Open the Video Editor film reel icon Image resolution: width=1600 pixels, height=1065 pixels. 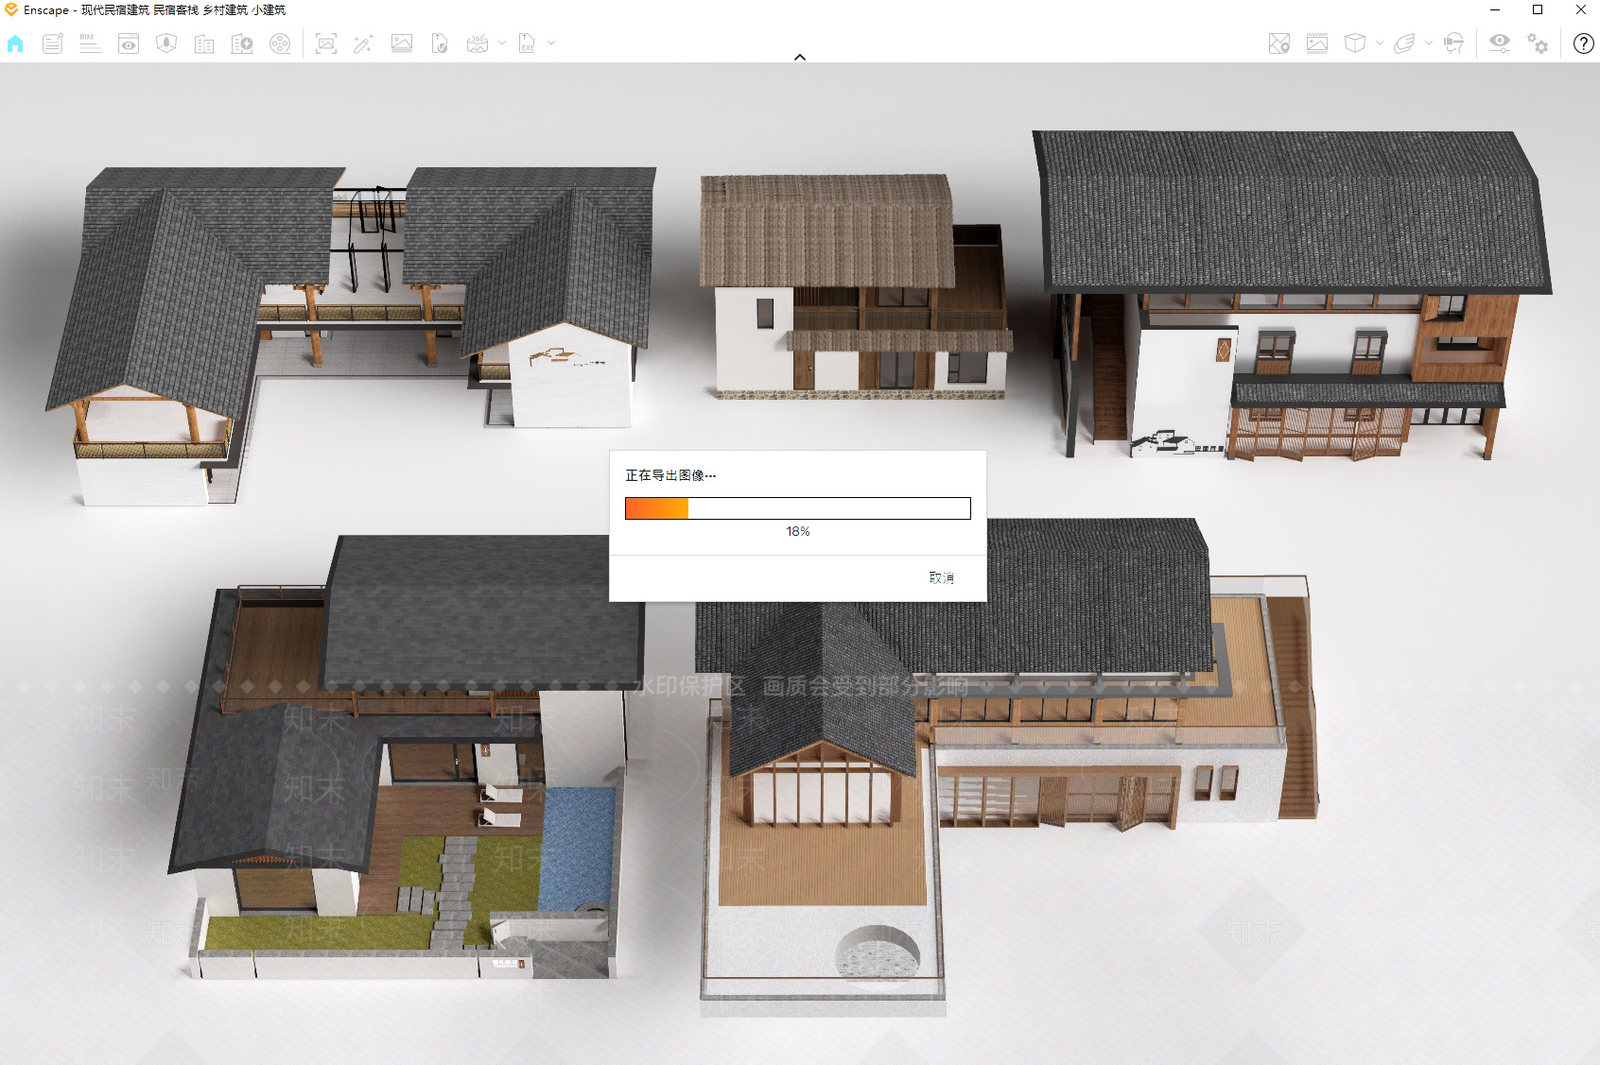[280, 43]
